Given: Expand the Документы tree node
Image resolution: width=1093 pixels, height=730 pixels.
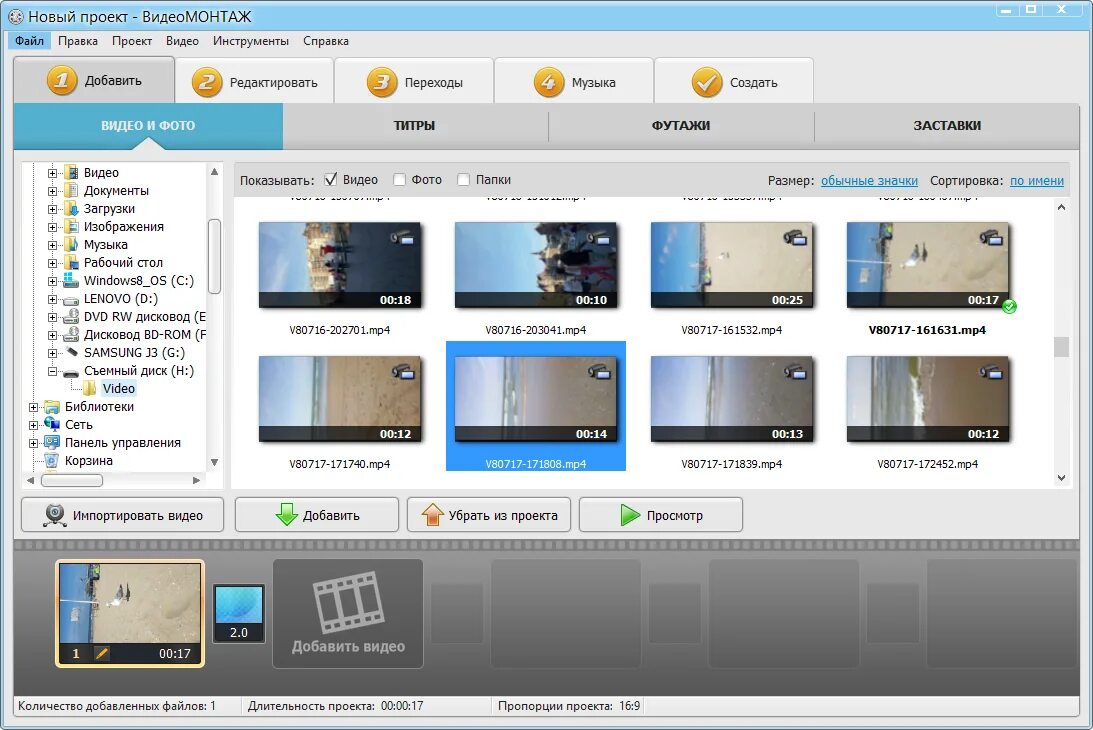Looking at the screenshot, I should (x=52, y=191).
